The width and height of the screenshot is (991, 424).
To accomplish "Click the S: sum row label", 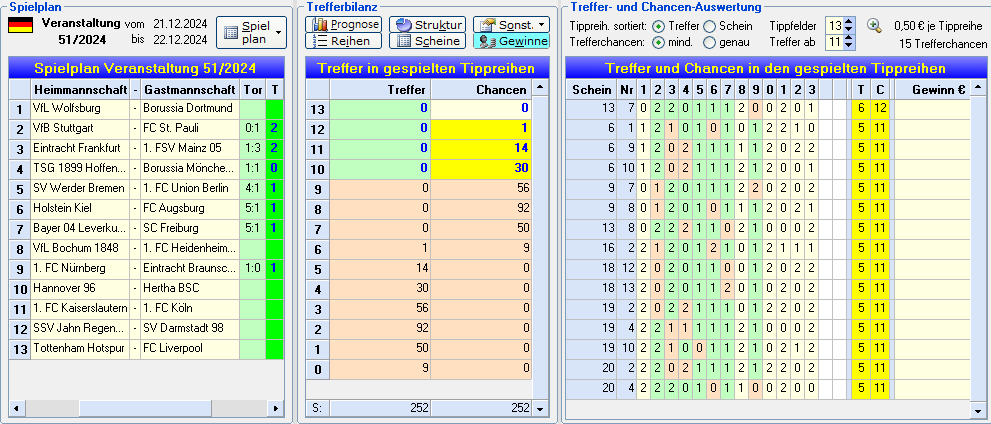I will [x=318, y=408].
